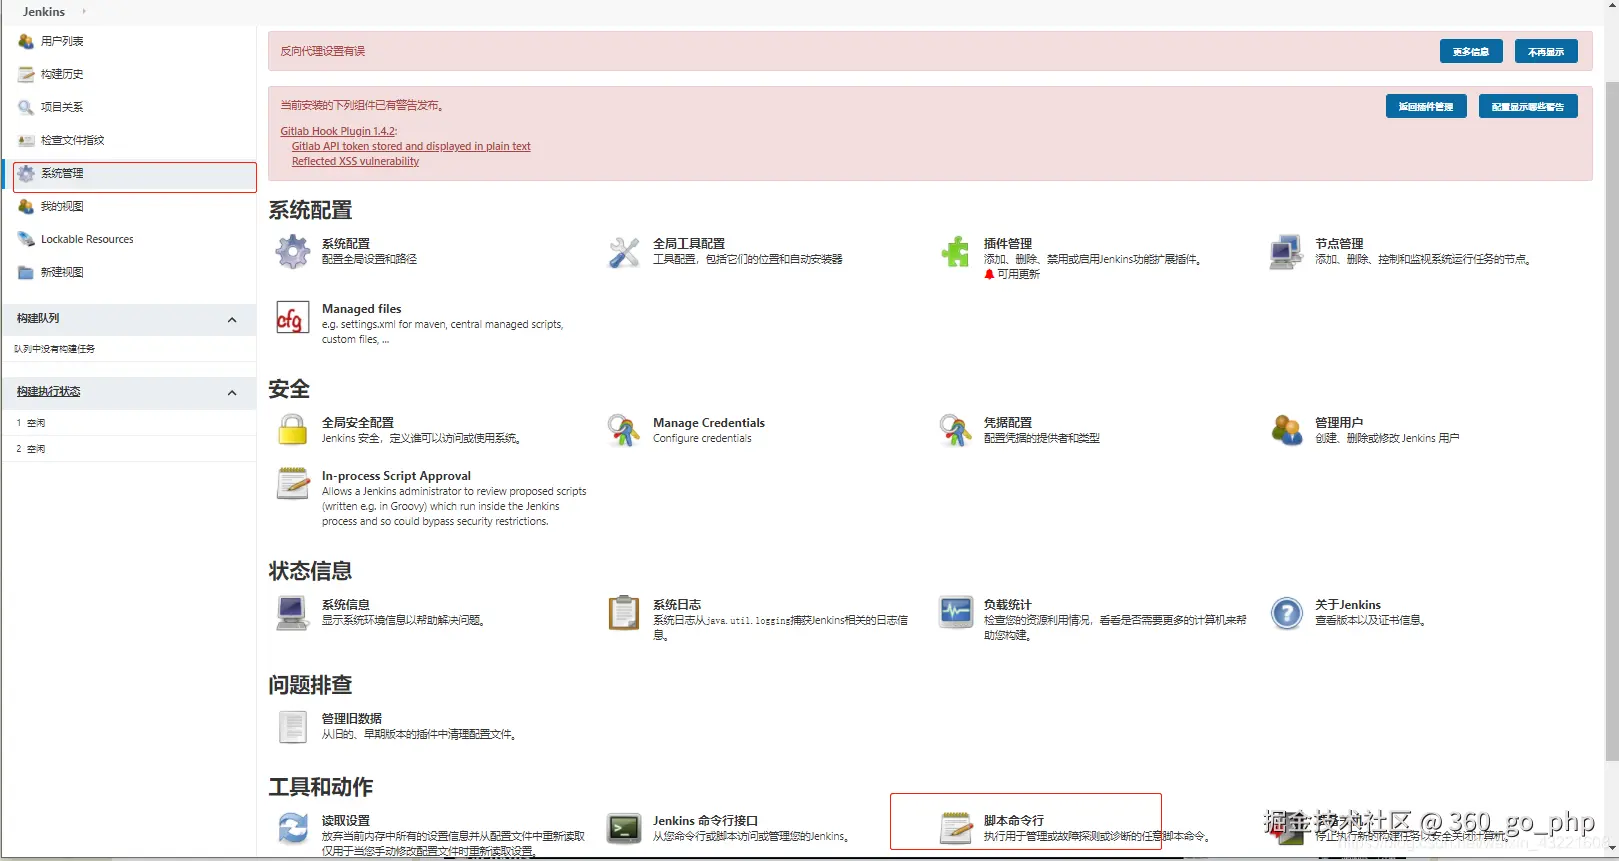Collapse the 构建队列 panel
The height and width of the screenshot is (861, 1619).
point(232,320)
